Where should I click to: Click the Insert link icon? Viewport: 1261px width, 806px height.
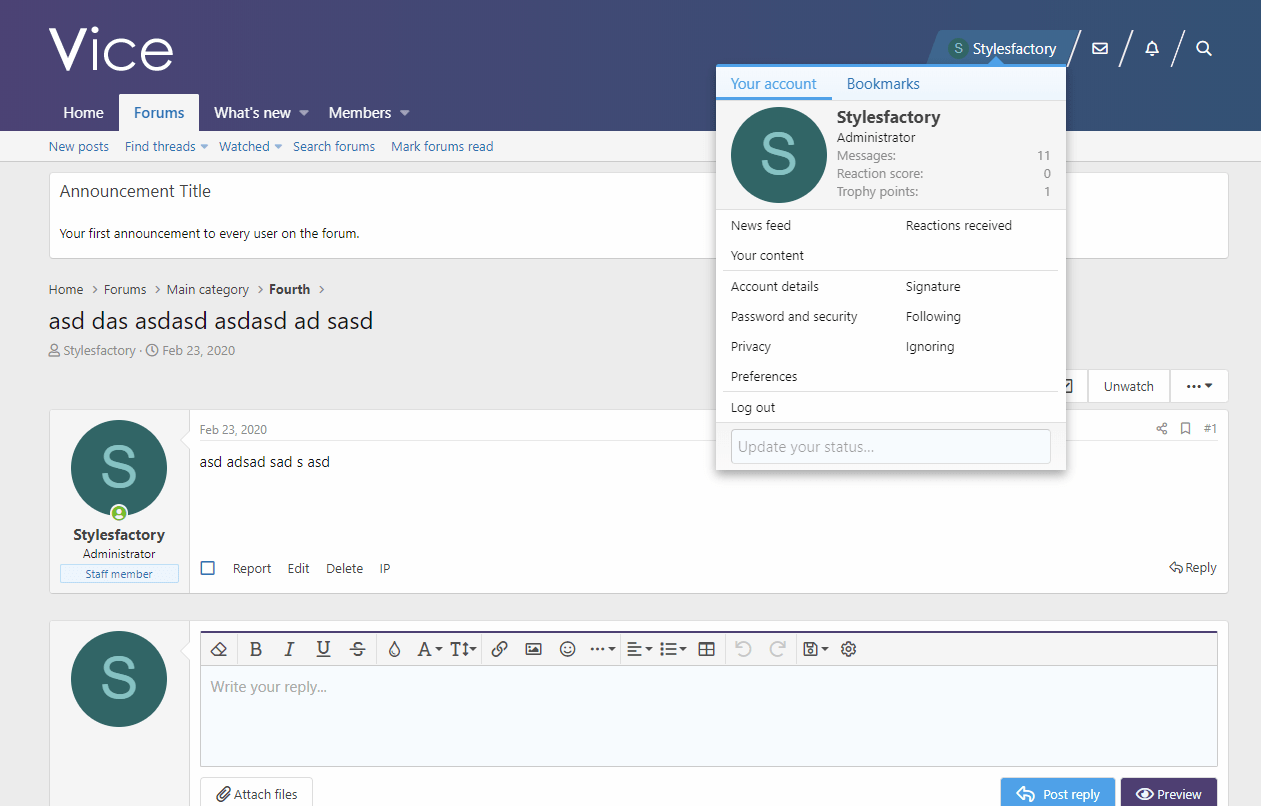tap(500, 649)
